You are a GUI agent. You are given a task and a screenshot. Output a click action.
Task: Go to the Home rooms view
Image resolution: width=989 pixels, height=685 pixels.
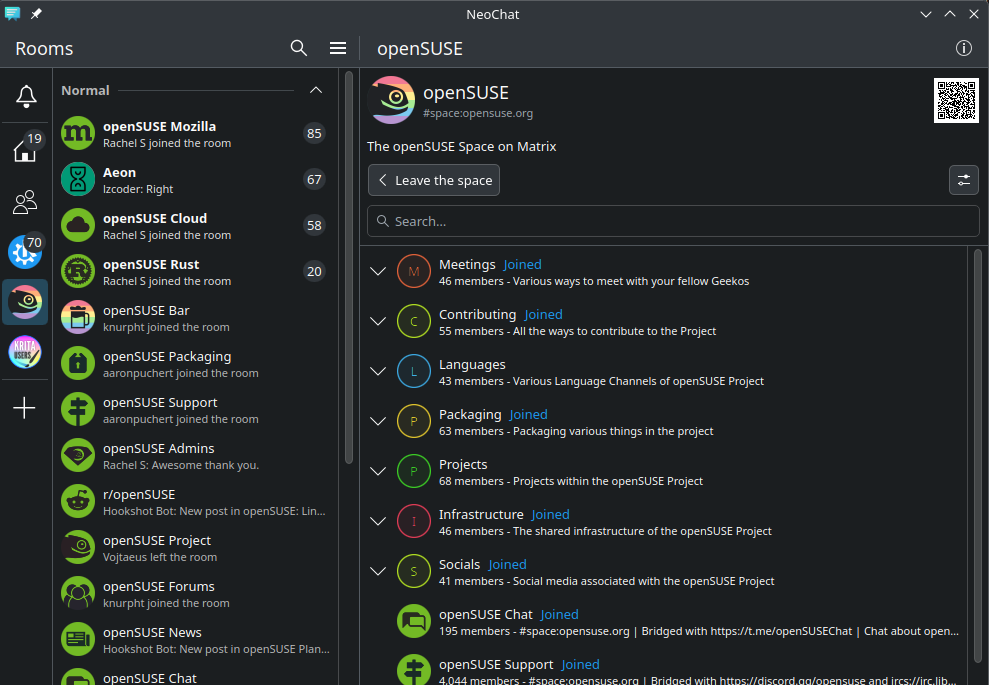click(x=25, y=150)
